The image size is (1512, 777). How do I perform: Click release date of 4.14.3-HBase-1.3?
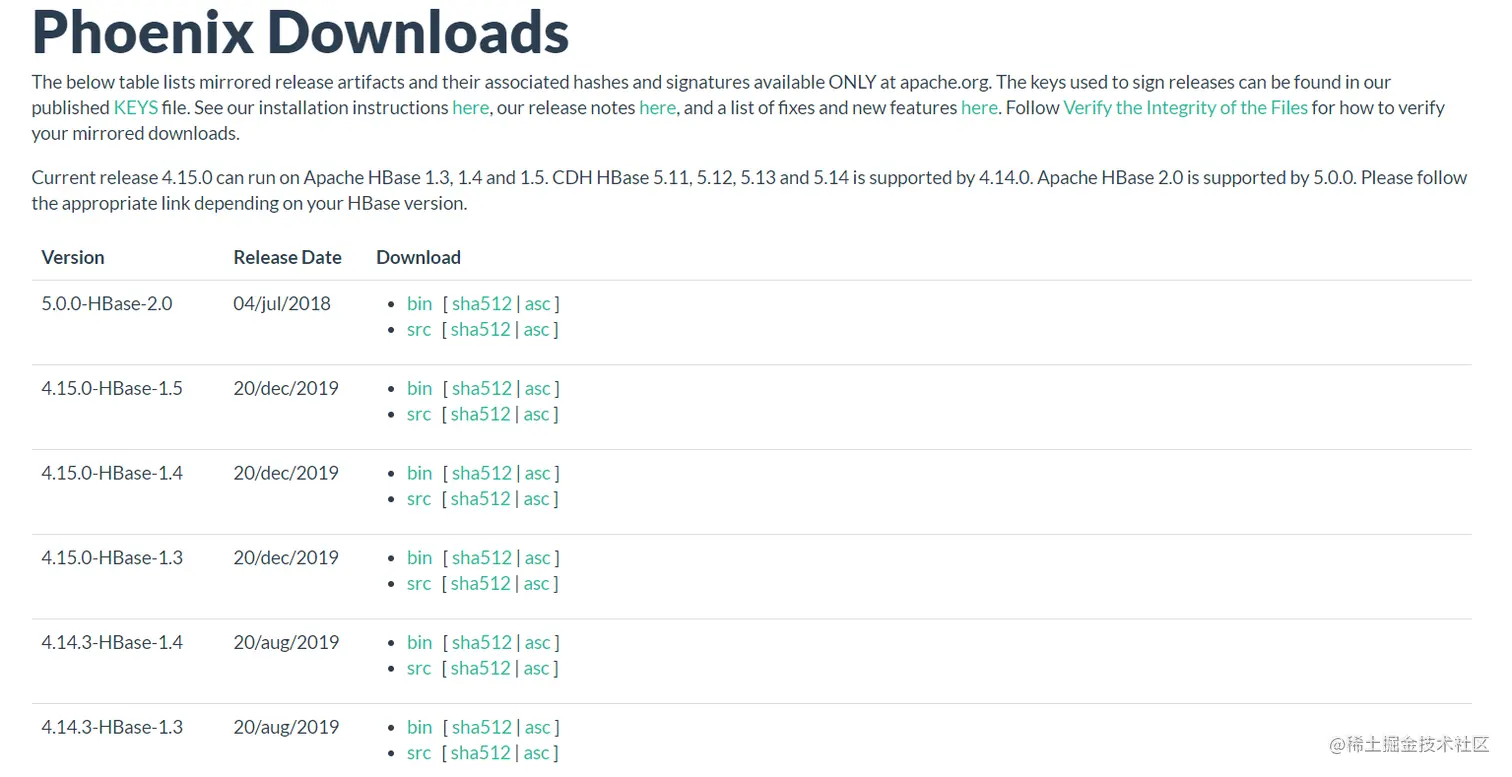pos(286,728)
